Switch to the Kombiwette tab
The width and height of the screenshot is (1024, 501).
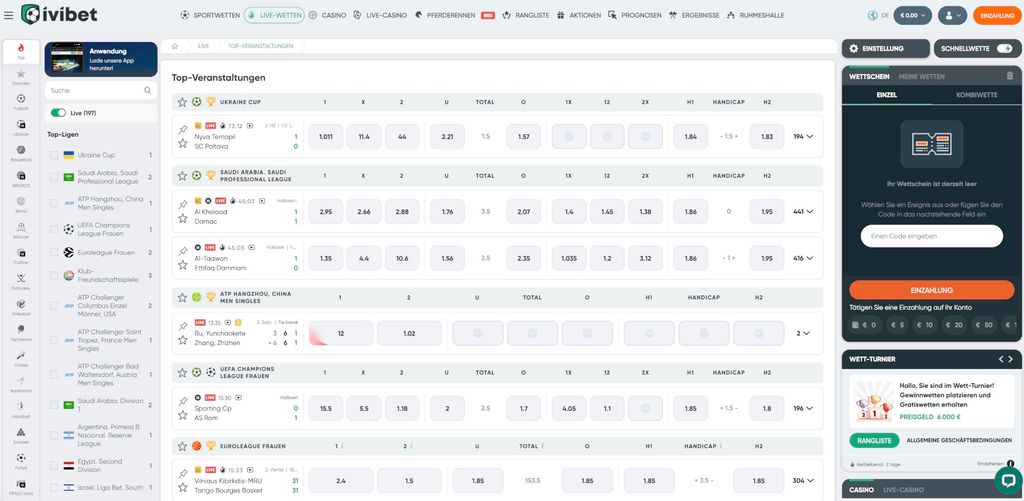click(976, 95)
